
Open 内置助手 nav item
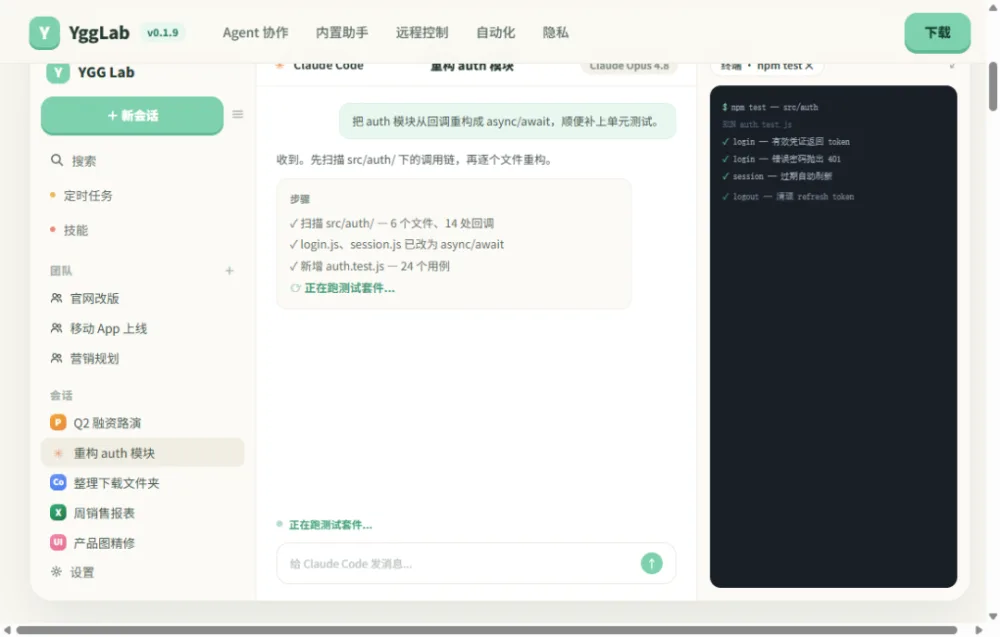point(342,33)
